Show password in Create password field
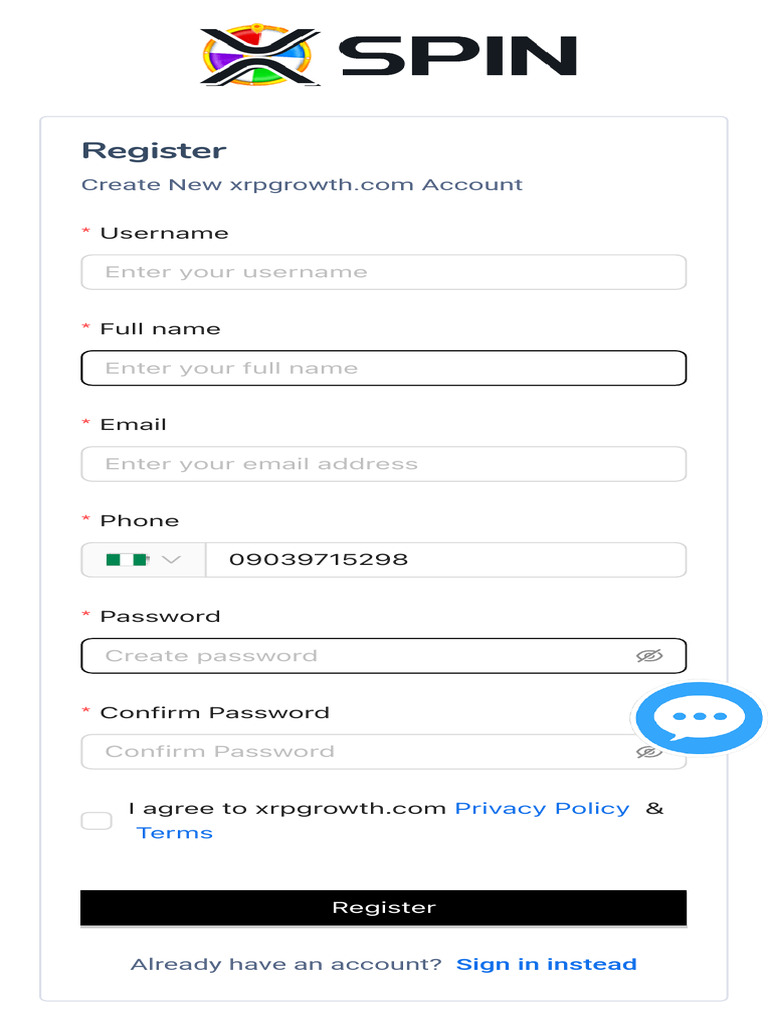The height and width of the screenshot is (1024, 768). [x=649, y=656]
